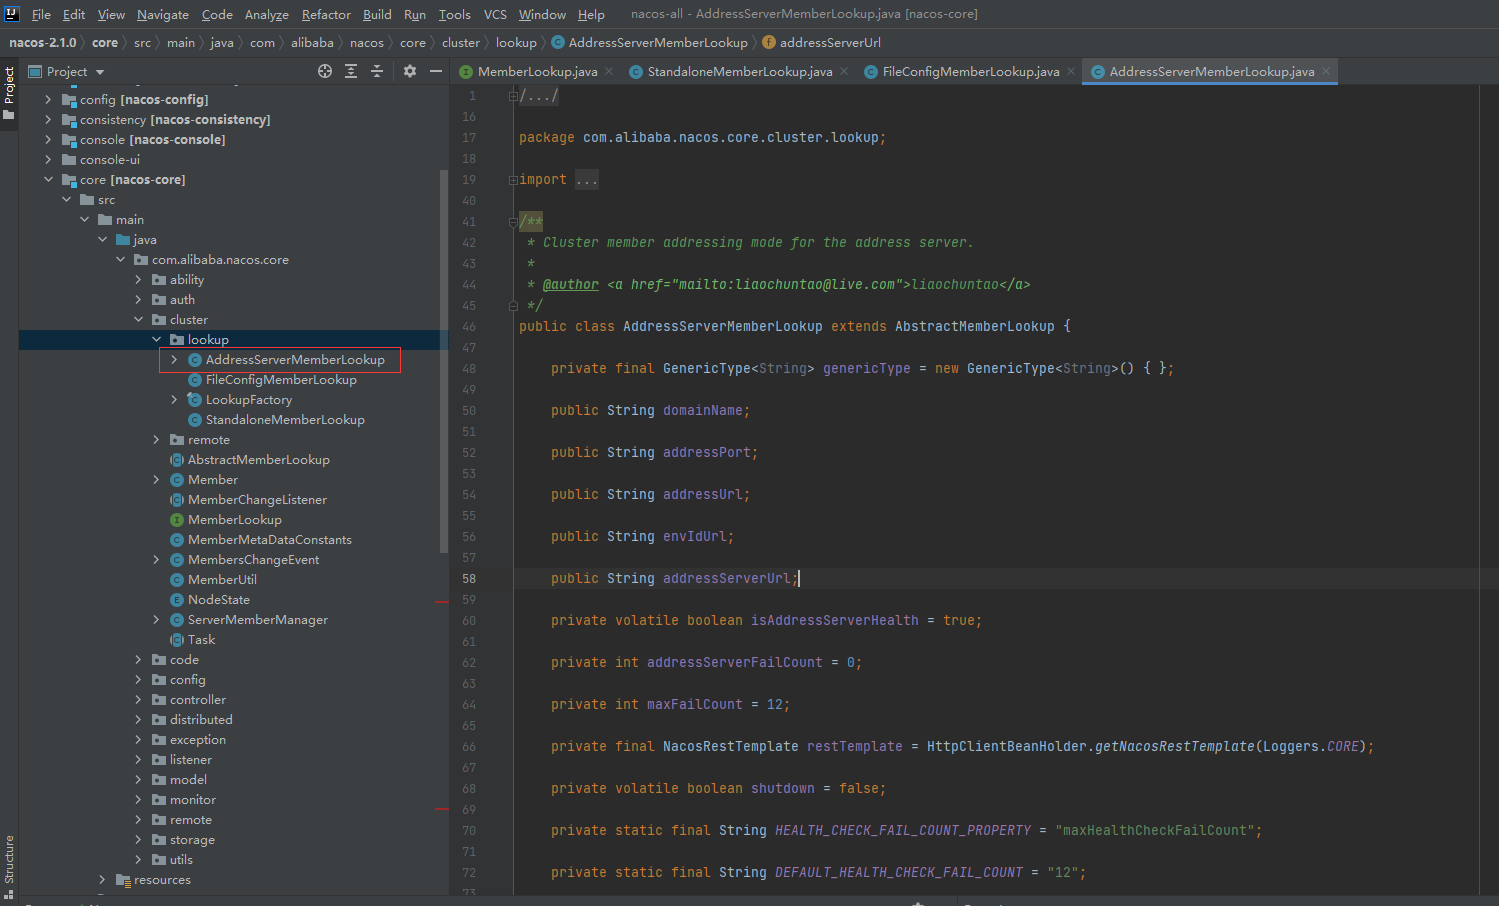Fold the class Javadoc comment

[513, 222]
